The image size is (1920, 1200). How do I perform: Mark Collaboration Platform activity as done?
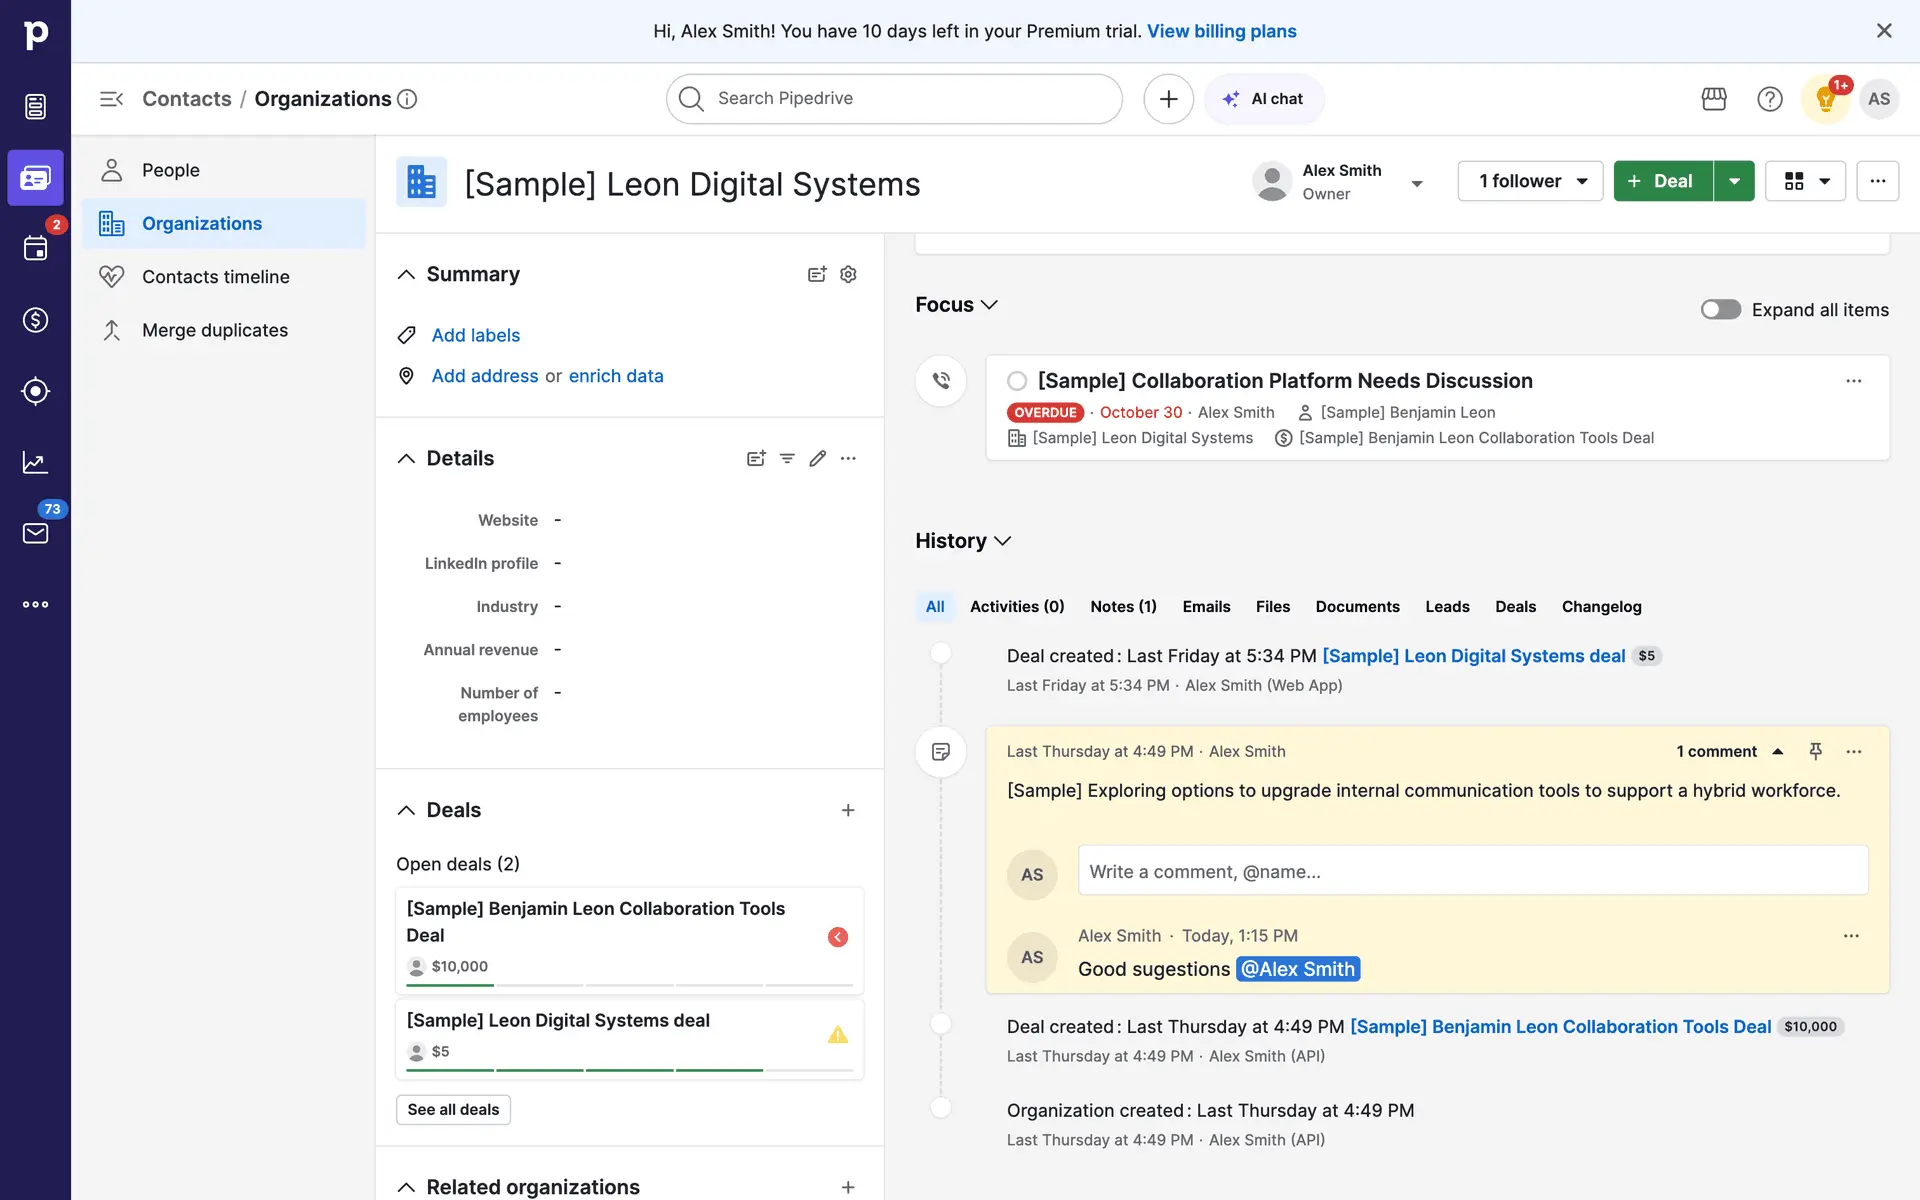point(1017,381)
